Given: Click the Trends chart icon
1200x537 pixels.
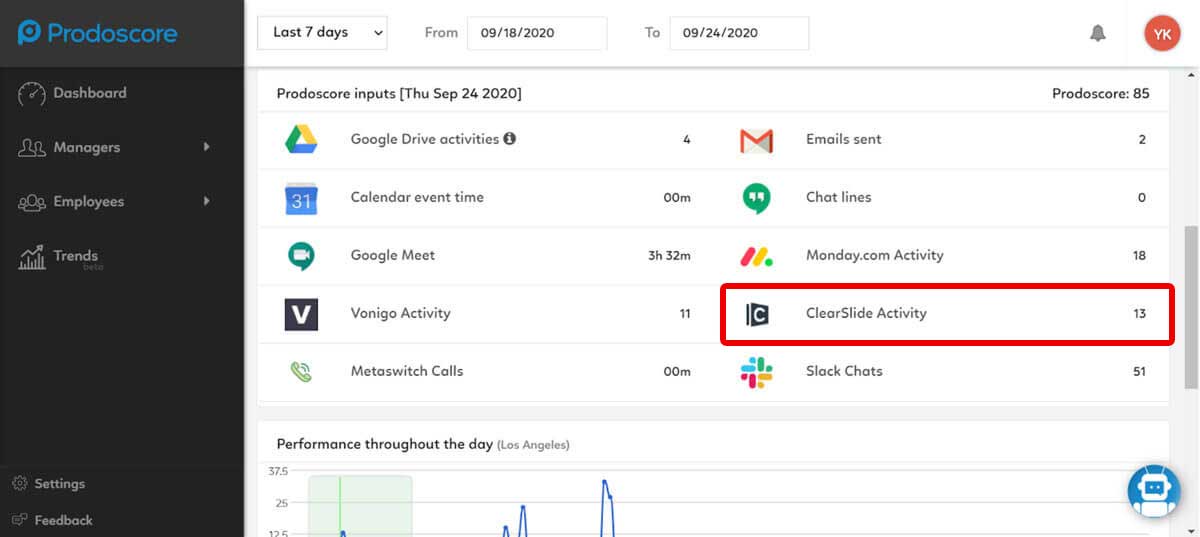Looking at the screenshot, I should click(x=32, y=257).
